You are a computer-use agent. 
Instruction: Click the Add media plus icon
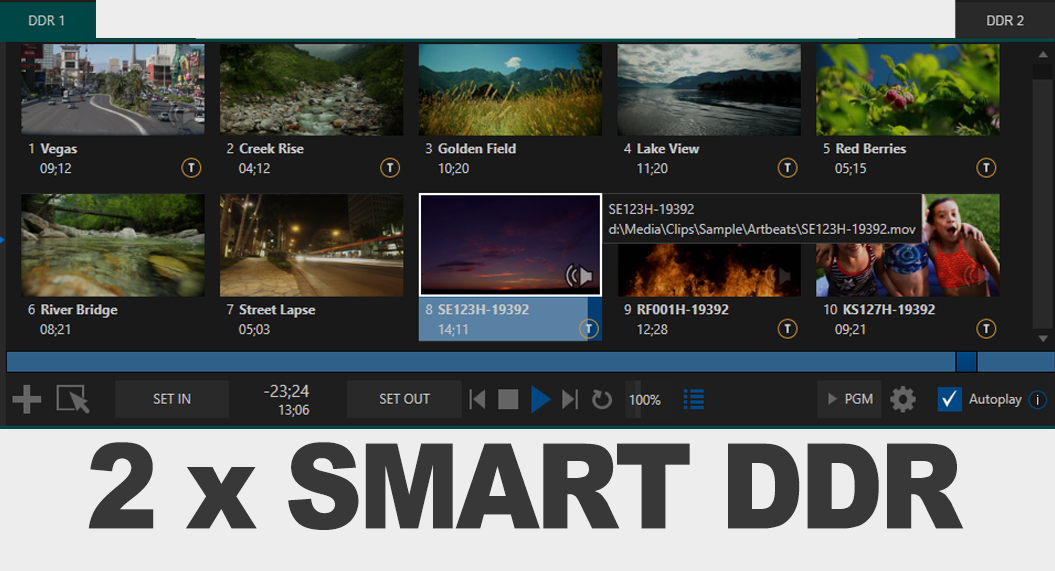coord(26,400)
